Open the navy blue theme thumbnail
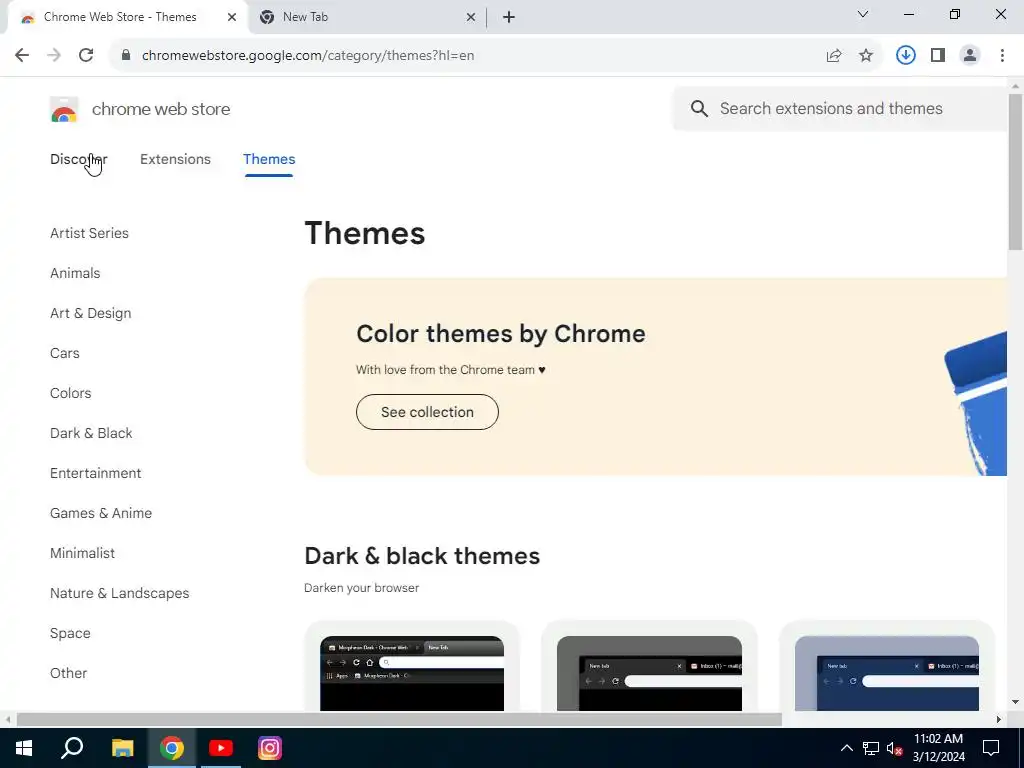 pyautogui.click(x=887, y=673)
